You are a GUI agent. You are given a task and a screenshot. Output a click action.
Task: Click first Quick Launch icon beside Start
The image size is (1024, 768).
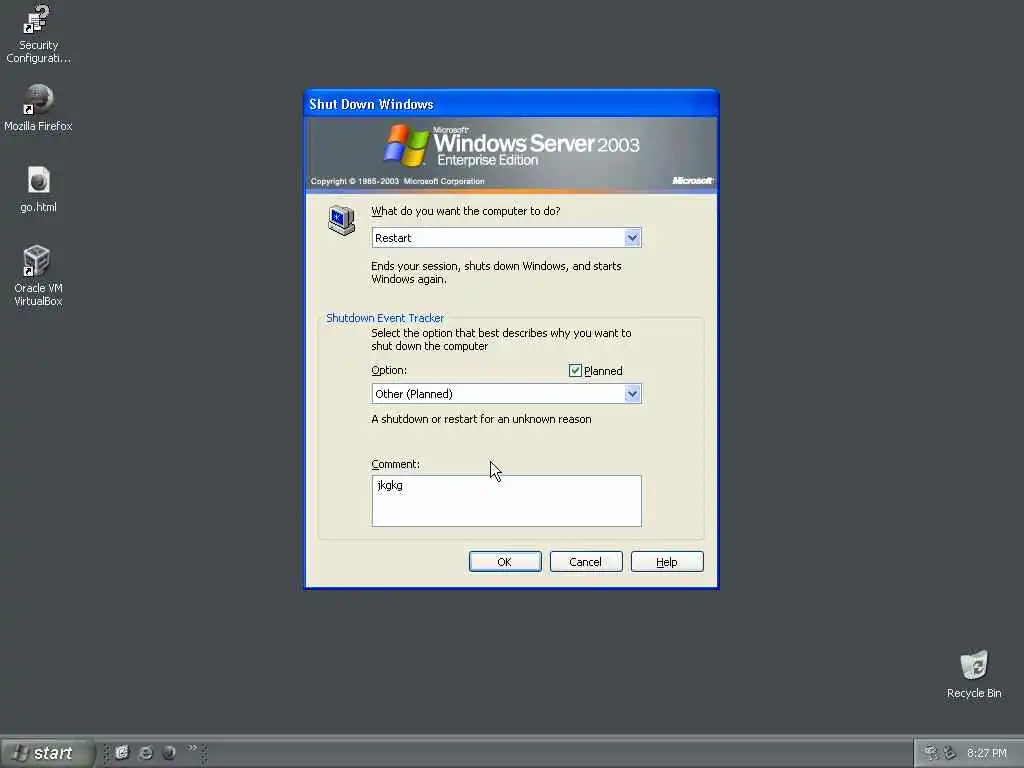[x=122, y=753]
